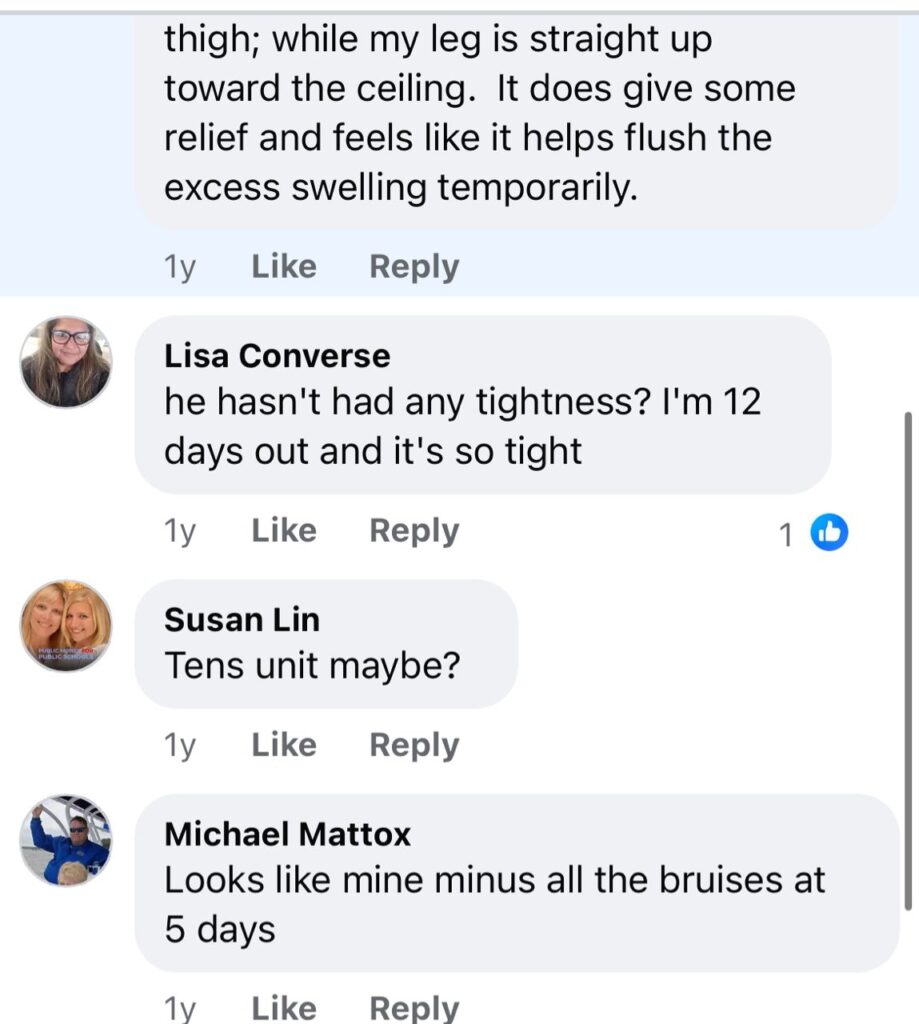Like Michael Mattox's comment
Screen dimensions: 919x1024
click(284, 1007)
